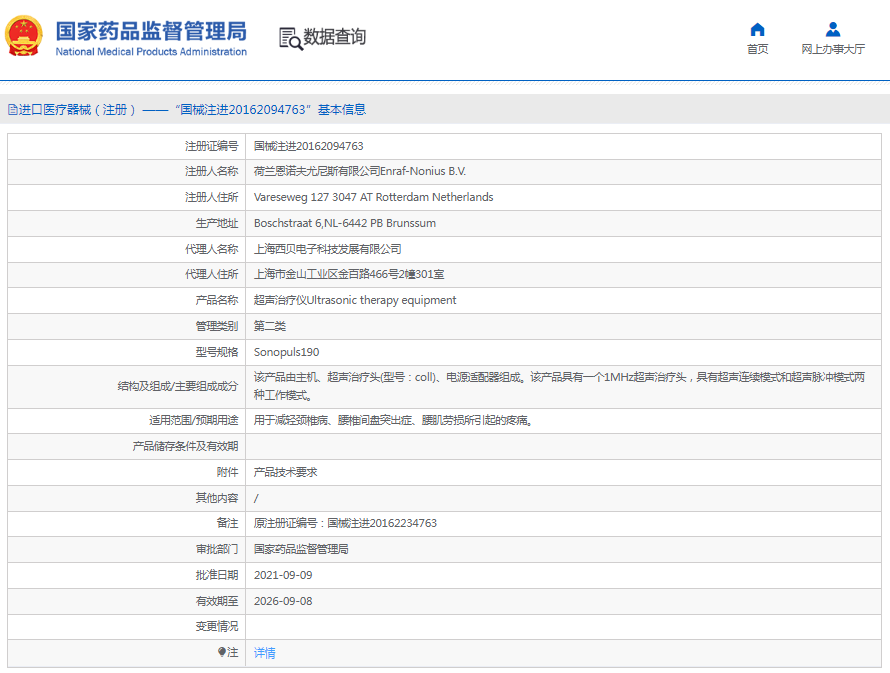Click the bullet icon beside 注
Image resolution: width=890 pixels, height=673 pixels.
(x=222, y=652)
